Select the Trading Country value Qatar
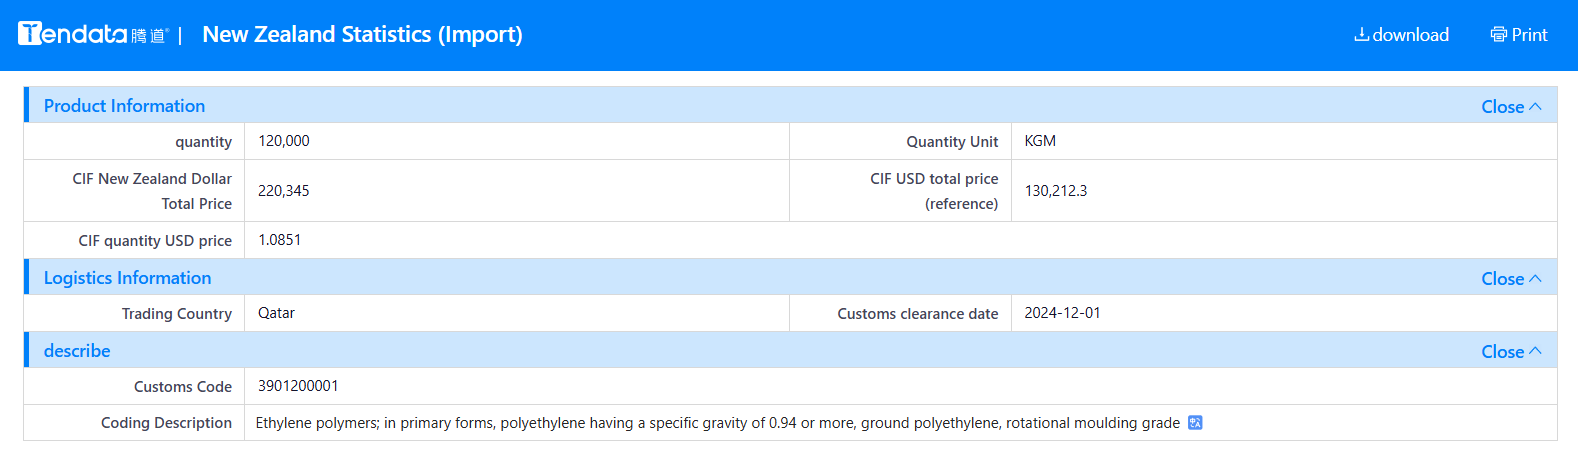Image resolution: width=1578 pixels, height=462 pixels. coord(276,313)
